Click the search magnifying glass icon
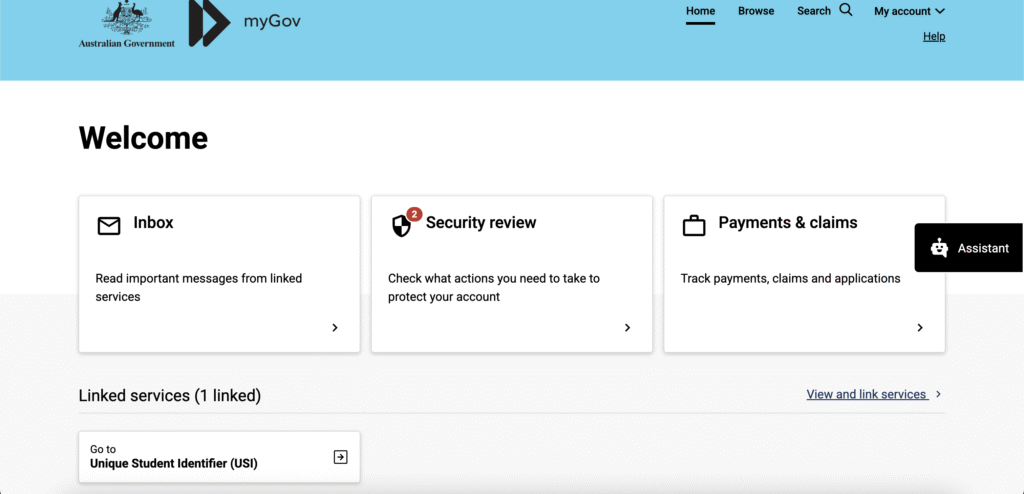 [x=846, y=11]
